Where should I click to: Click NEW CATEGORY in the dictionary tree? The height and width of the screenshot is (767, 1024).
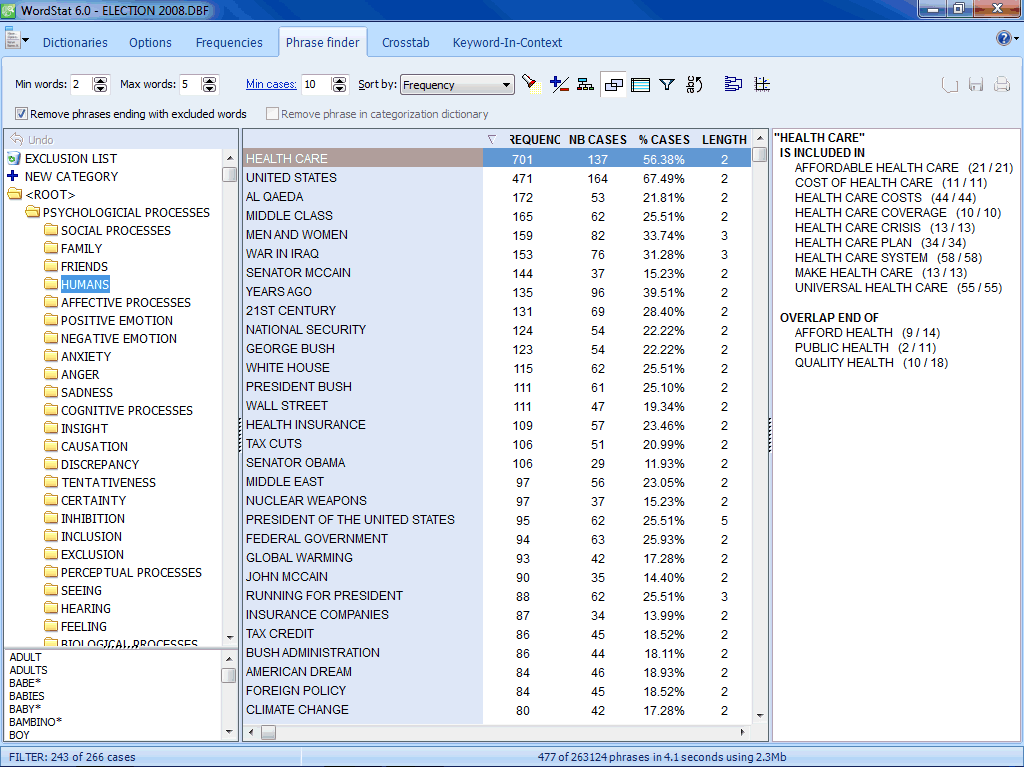point(71,177)
